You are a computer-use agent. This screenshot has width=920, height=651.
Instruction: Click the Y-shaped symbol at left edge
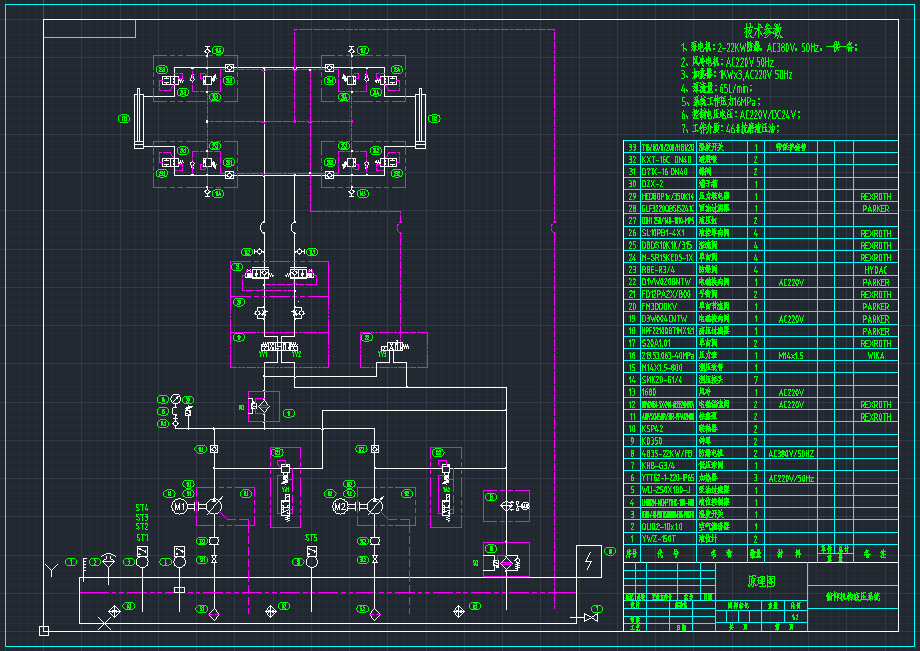pos(50,571)
